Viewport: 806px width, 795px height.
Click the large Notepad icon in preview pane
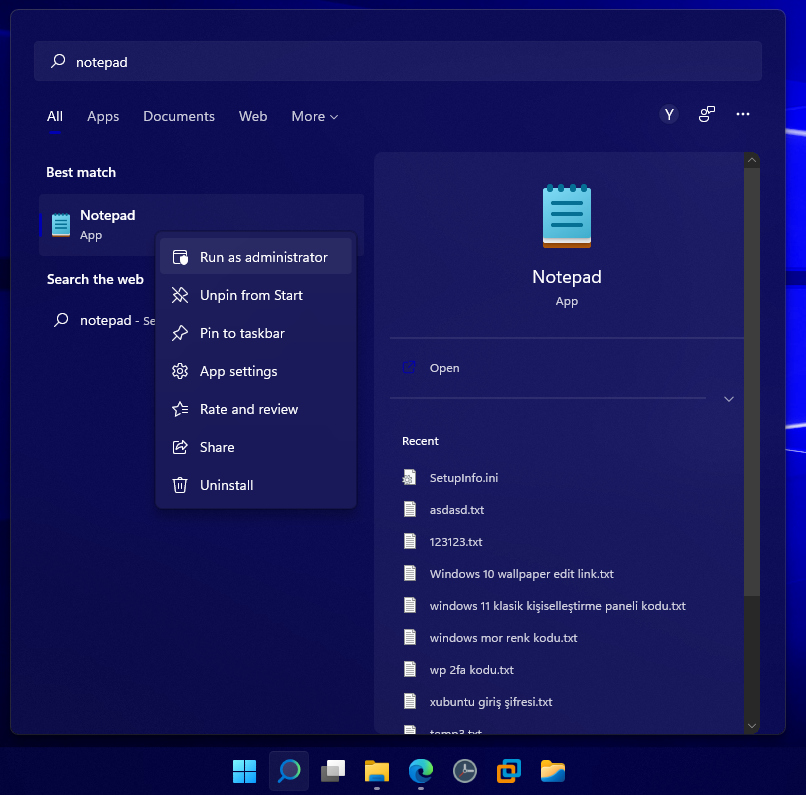(566, 216)
